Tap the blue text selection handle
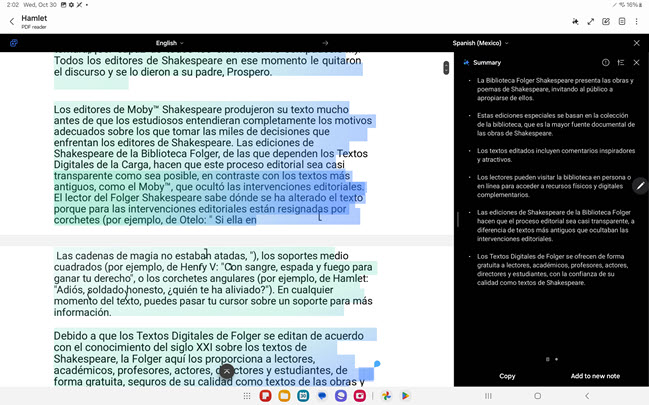649x405 pixels. click(x=377, y=364)
